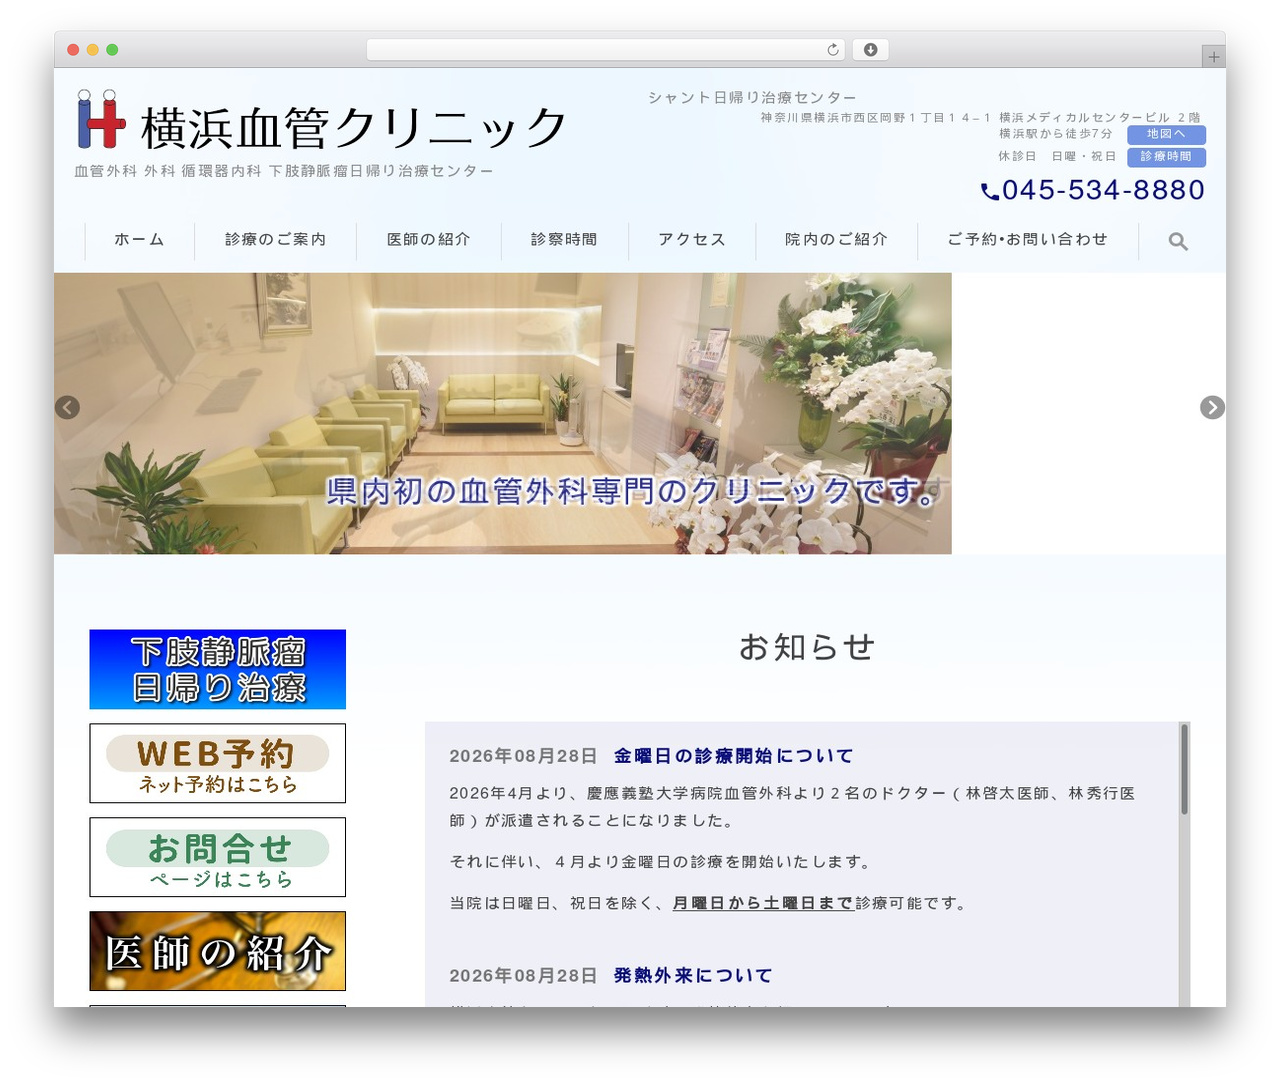The height and width of the screenshot is (1084, 1280).
Task: Open the ホーム menu item
Action: pyautogui.click(x=139, y=240)
